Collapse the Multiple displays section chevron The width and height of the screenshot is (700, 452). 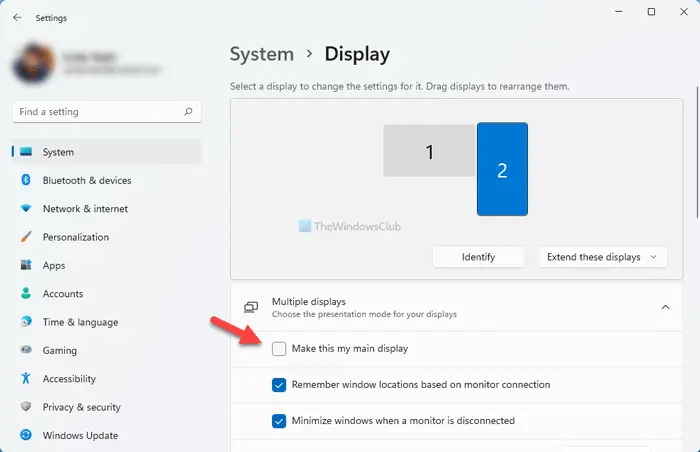coord(664,307)
